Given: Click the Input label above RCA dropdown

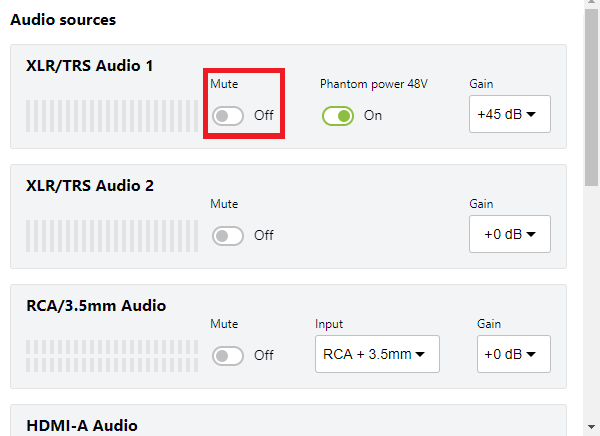Looking at the screenshot, I should [329, 324].
